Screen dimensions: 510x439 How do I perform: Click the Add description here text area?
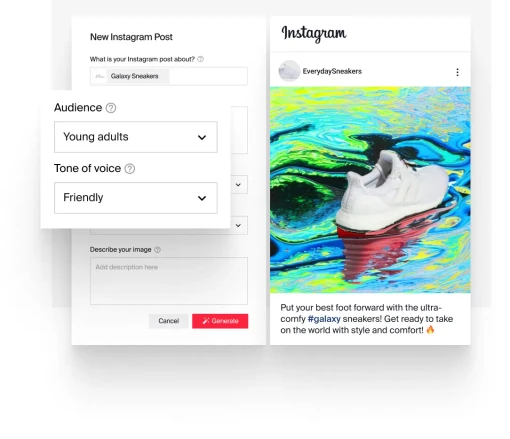[x=169, y=281]
